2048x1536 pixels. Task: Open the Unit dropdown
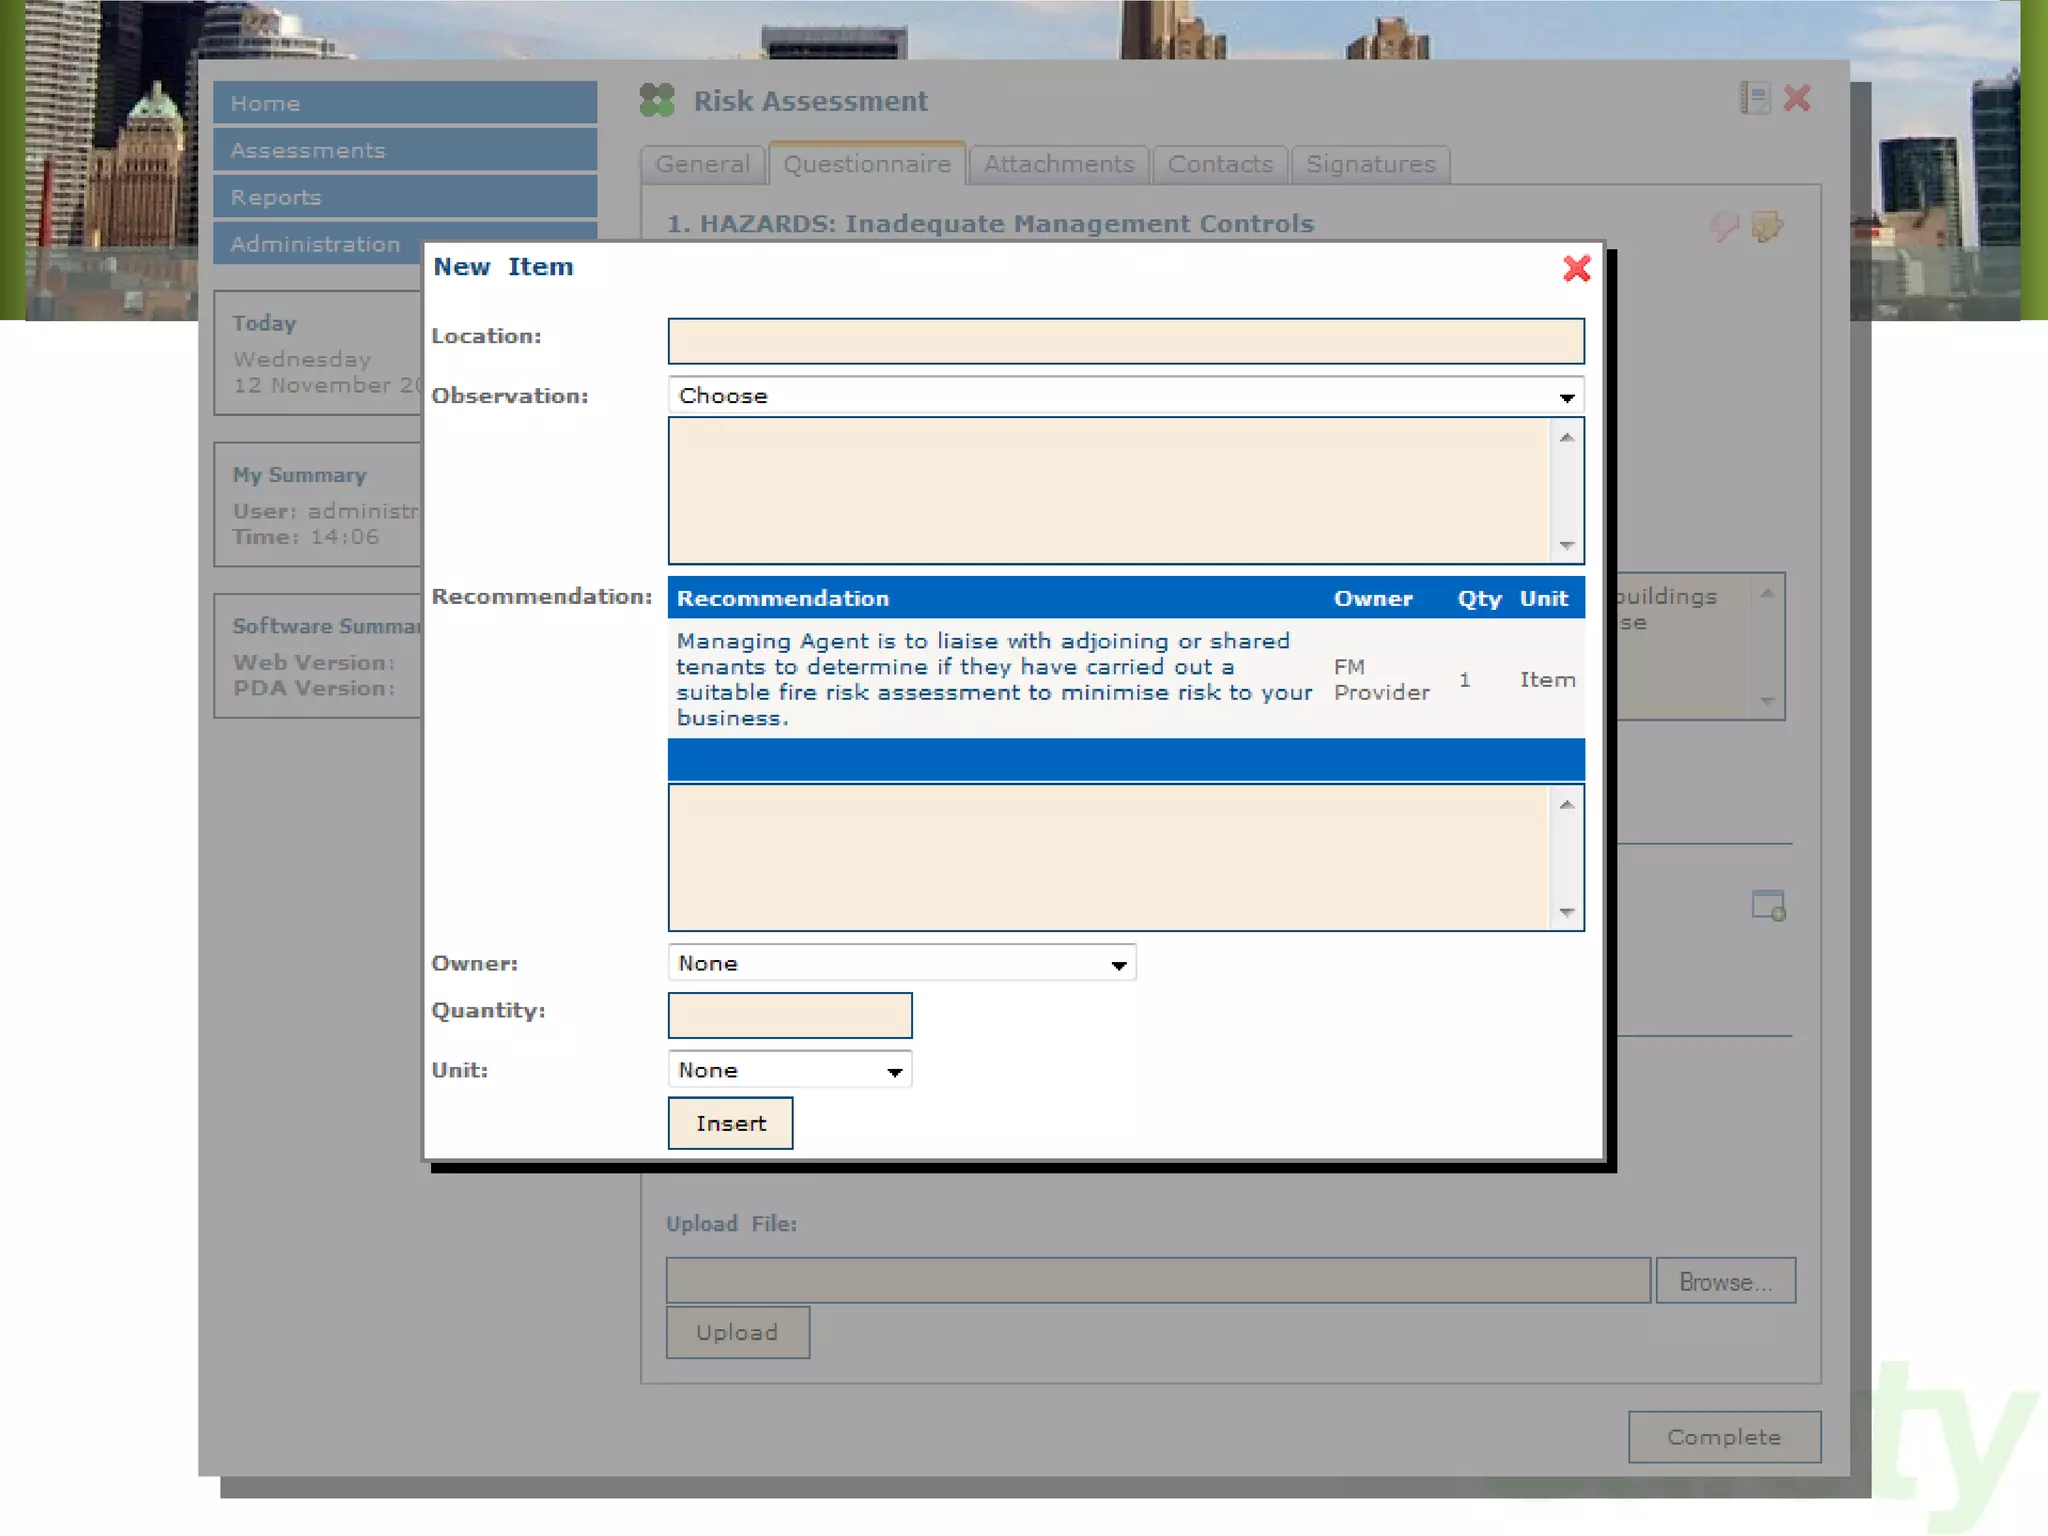[x=789, y=1070]
